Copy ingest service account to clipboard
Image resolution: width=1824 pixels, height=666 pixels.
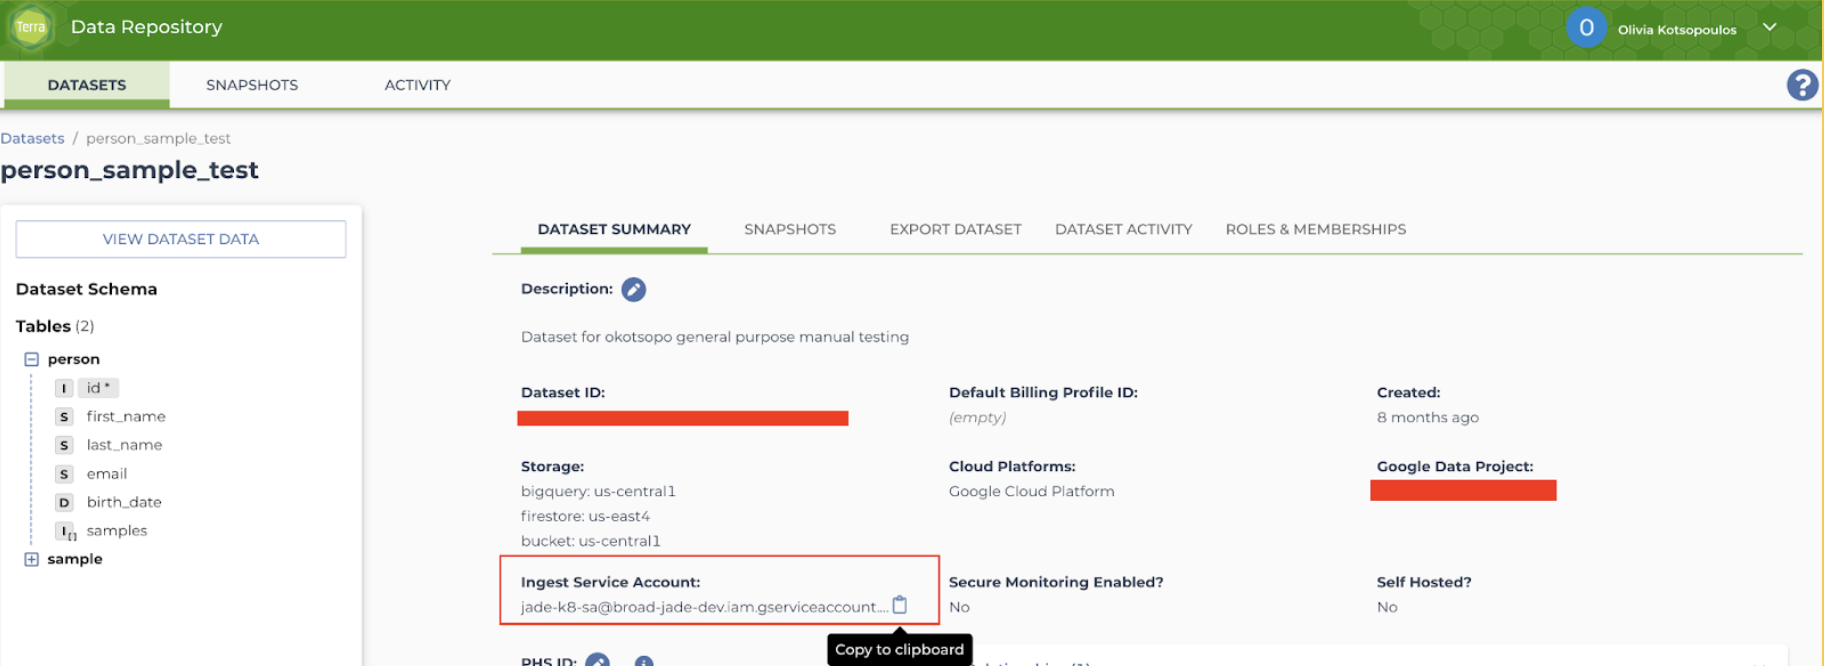tap(899, 605)
